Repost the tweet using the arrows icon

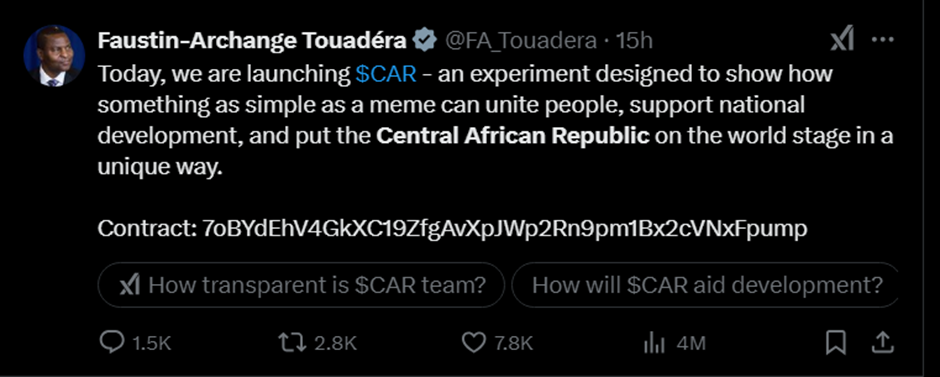[291, 343]
